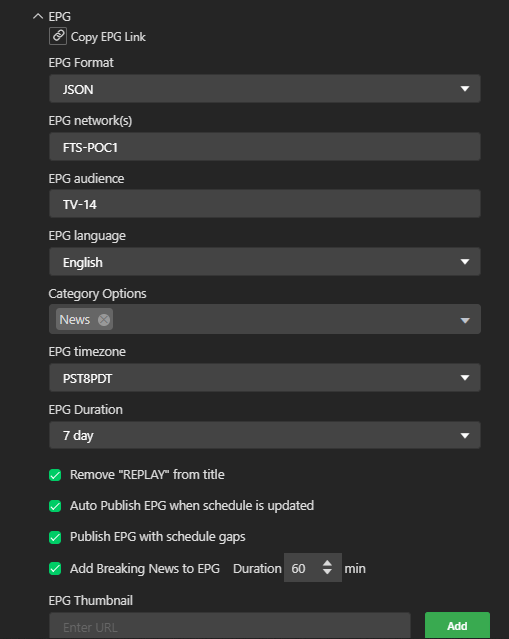Open the EPG language dropdown showing English
This screenshot has width=509, height=639.
[265, 261]
